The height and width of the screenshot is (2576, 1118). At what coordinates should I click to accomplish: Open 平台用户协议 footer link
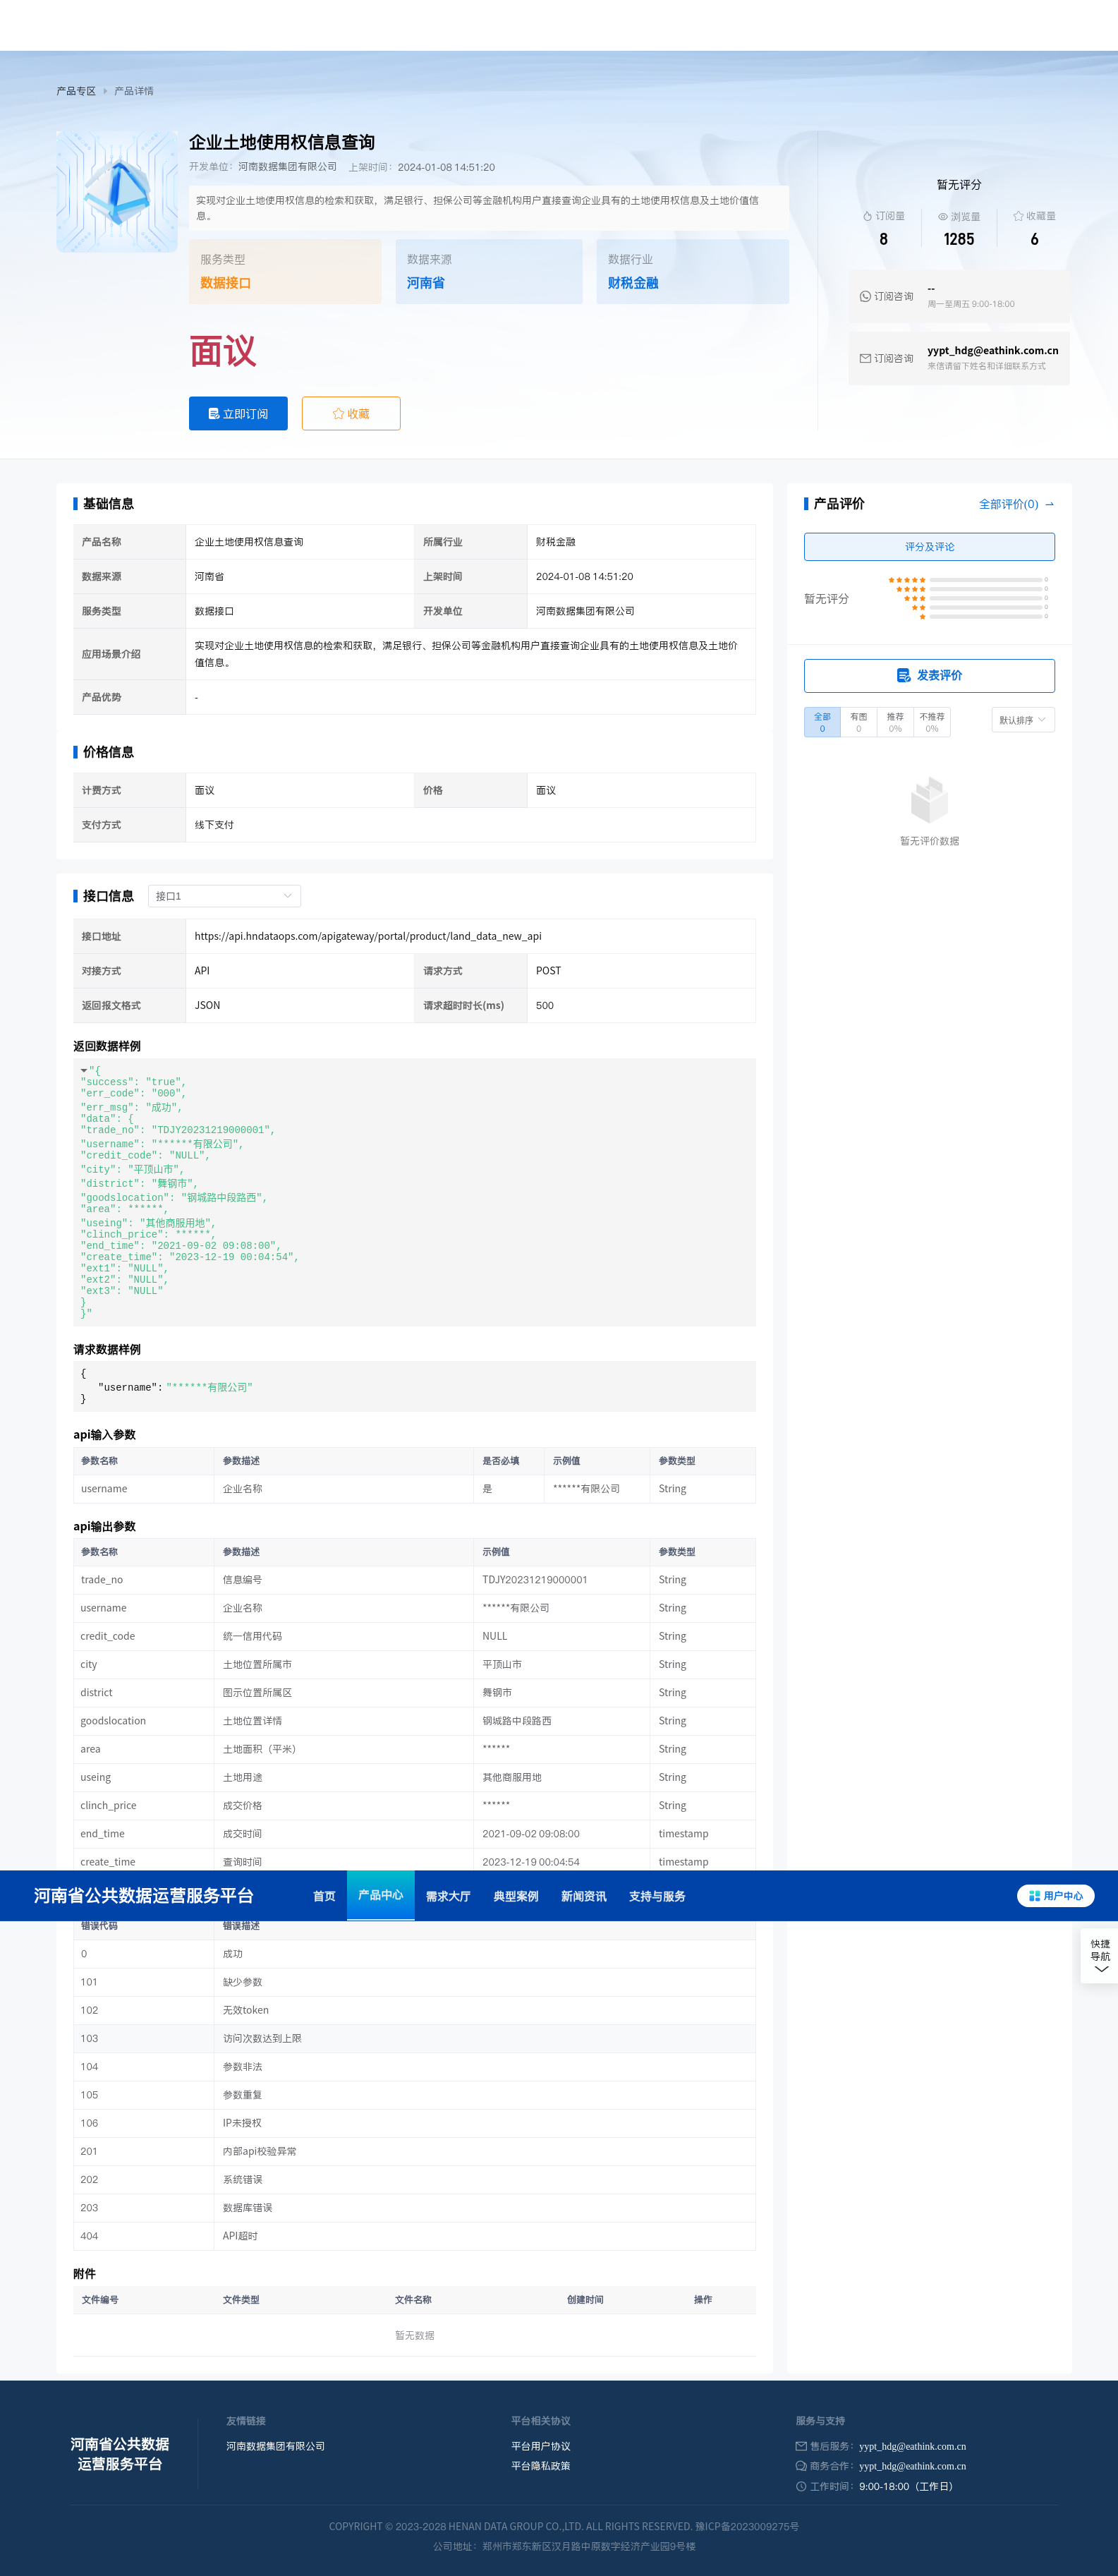click(540, 2446)
